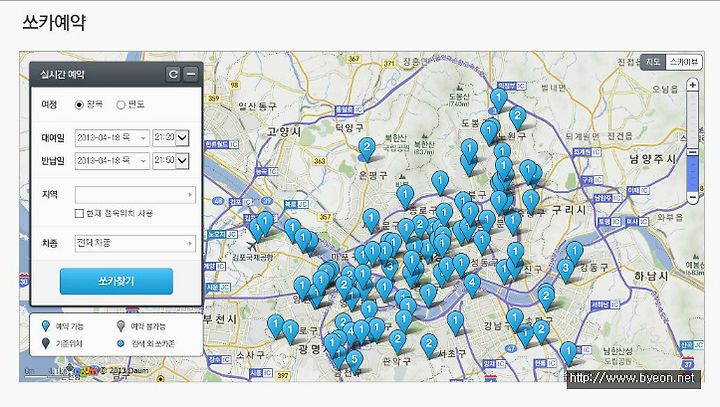This screenshot has height=407, width=720.
Task: Click the 실시간 예약 panel title
Action: click(x=62, y=74)
